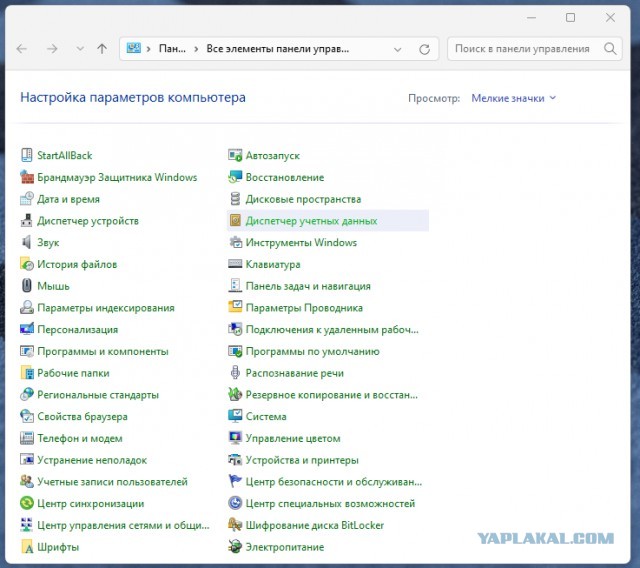Image resolution: width=640 pixels, height=568 pixels.
Task: Go up one level arrow
Action: click(102, 49)
